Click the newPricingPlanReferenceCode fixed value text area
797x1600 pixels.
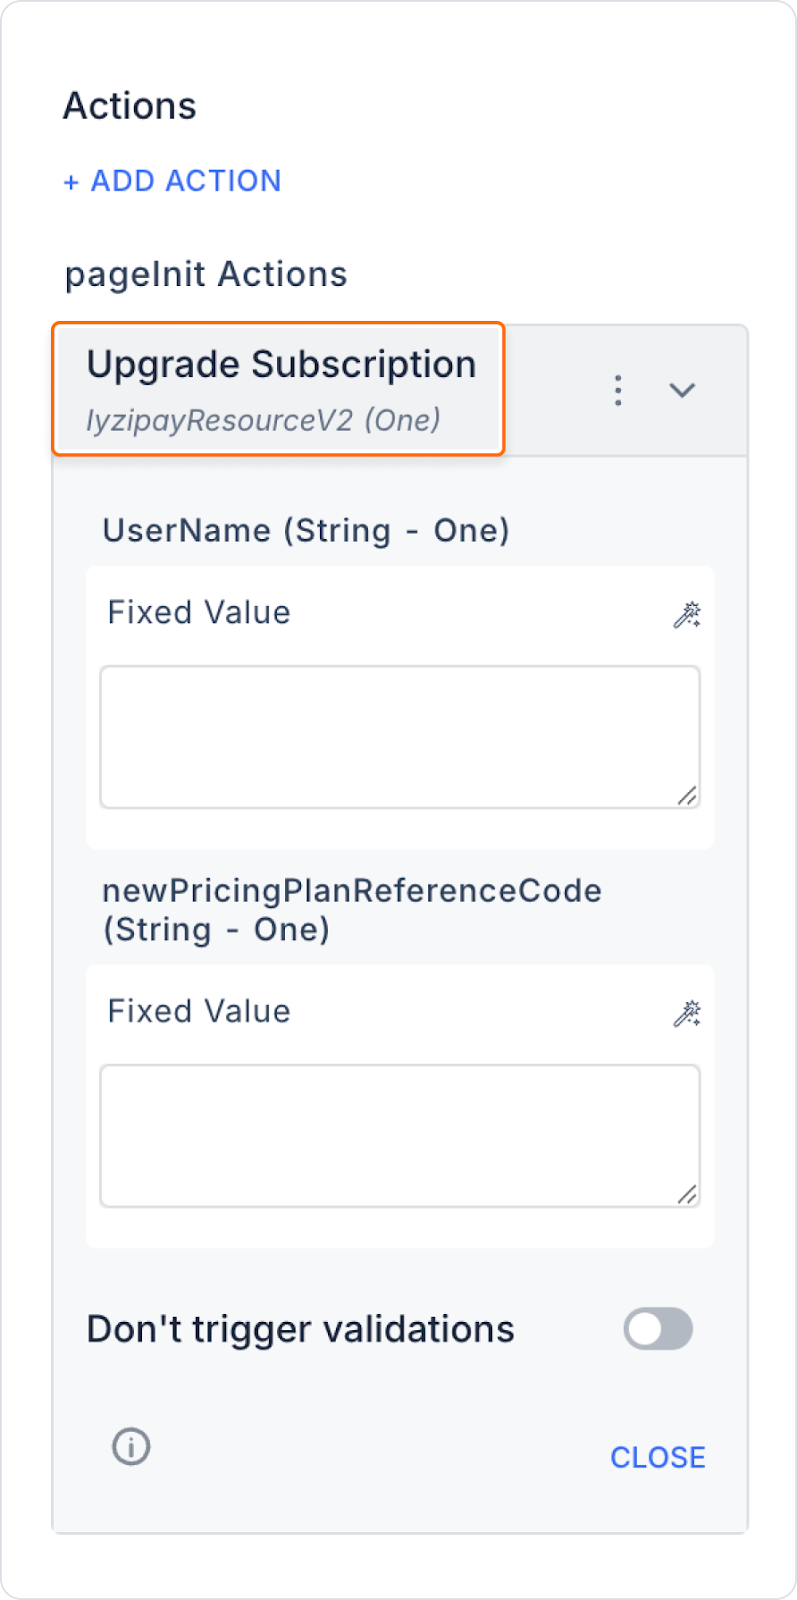(x=400, y=1136)
